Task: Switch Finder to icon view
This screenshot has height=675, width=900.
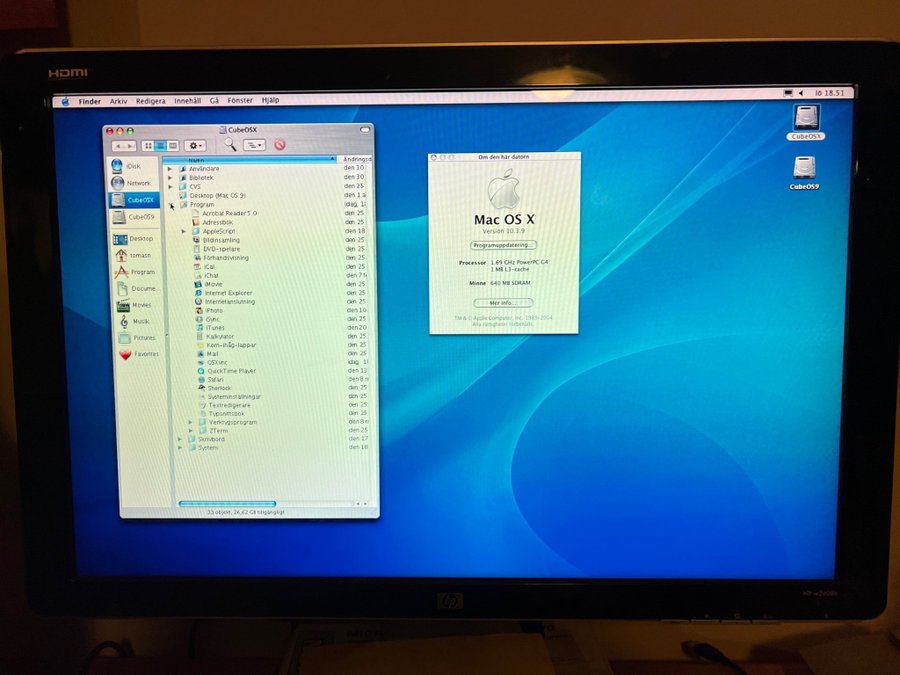Action: tap(148, 146)
